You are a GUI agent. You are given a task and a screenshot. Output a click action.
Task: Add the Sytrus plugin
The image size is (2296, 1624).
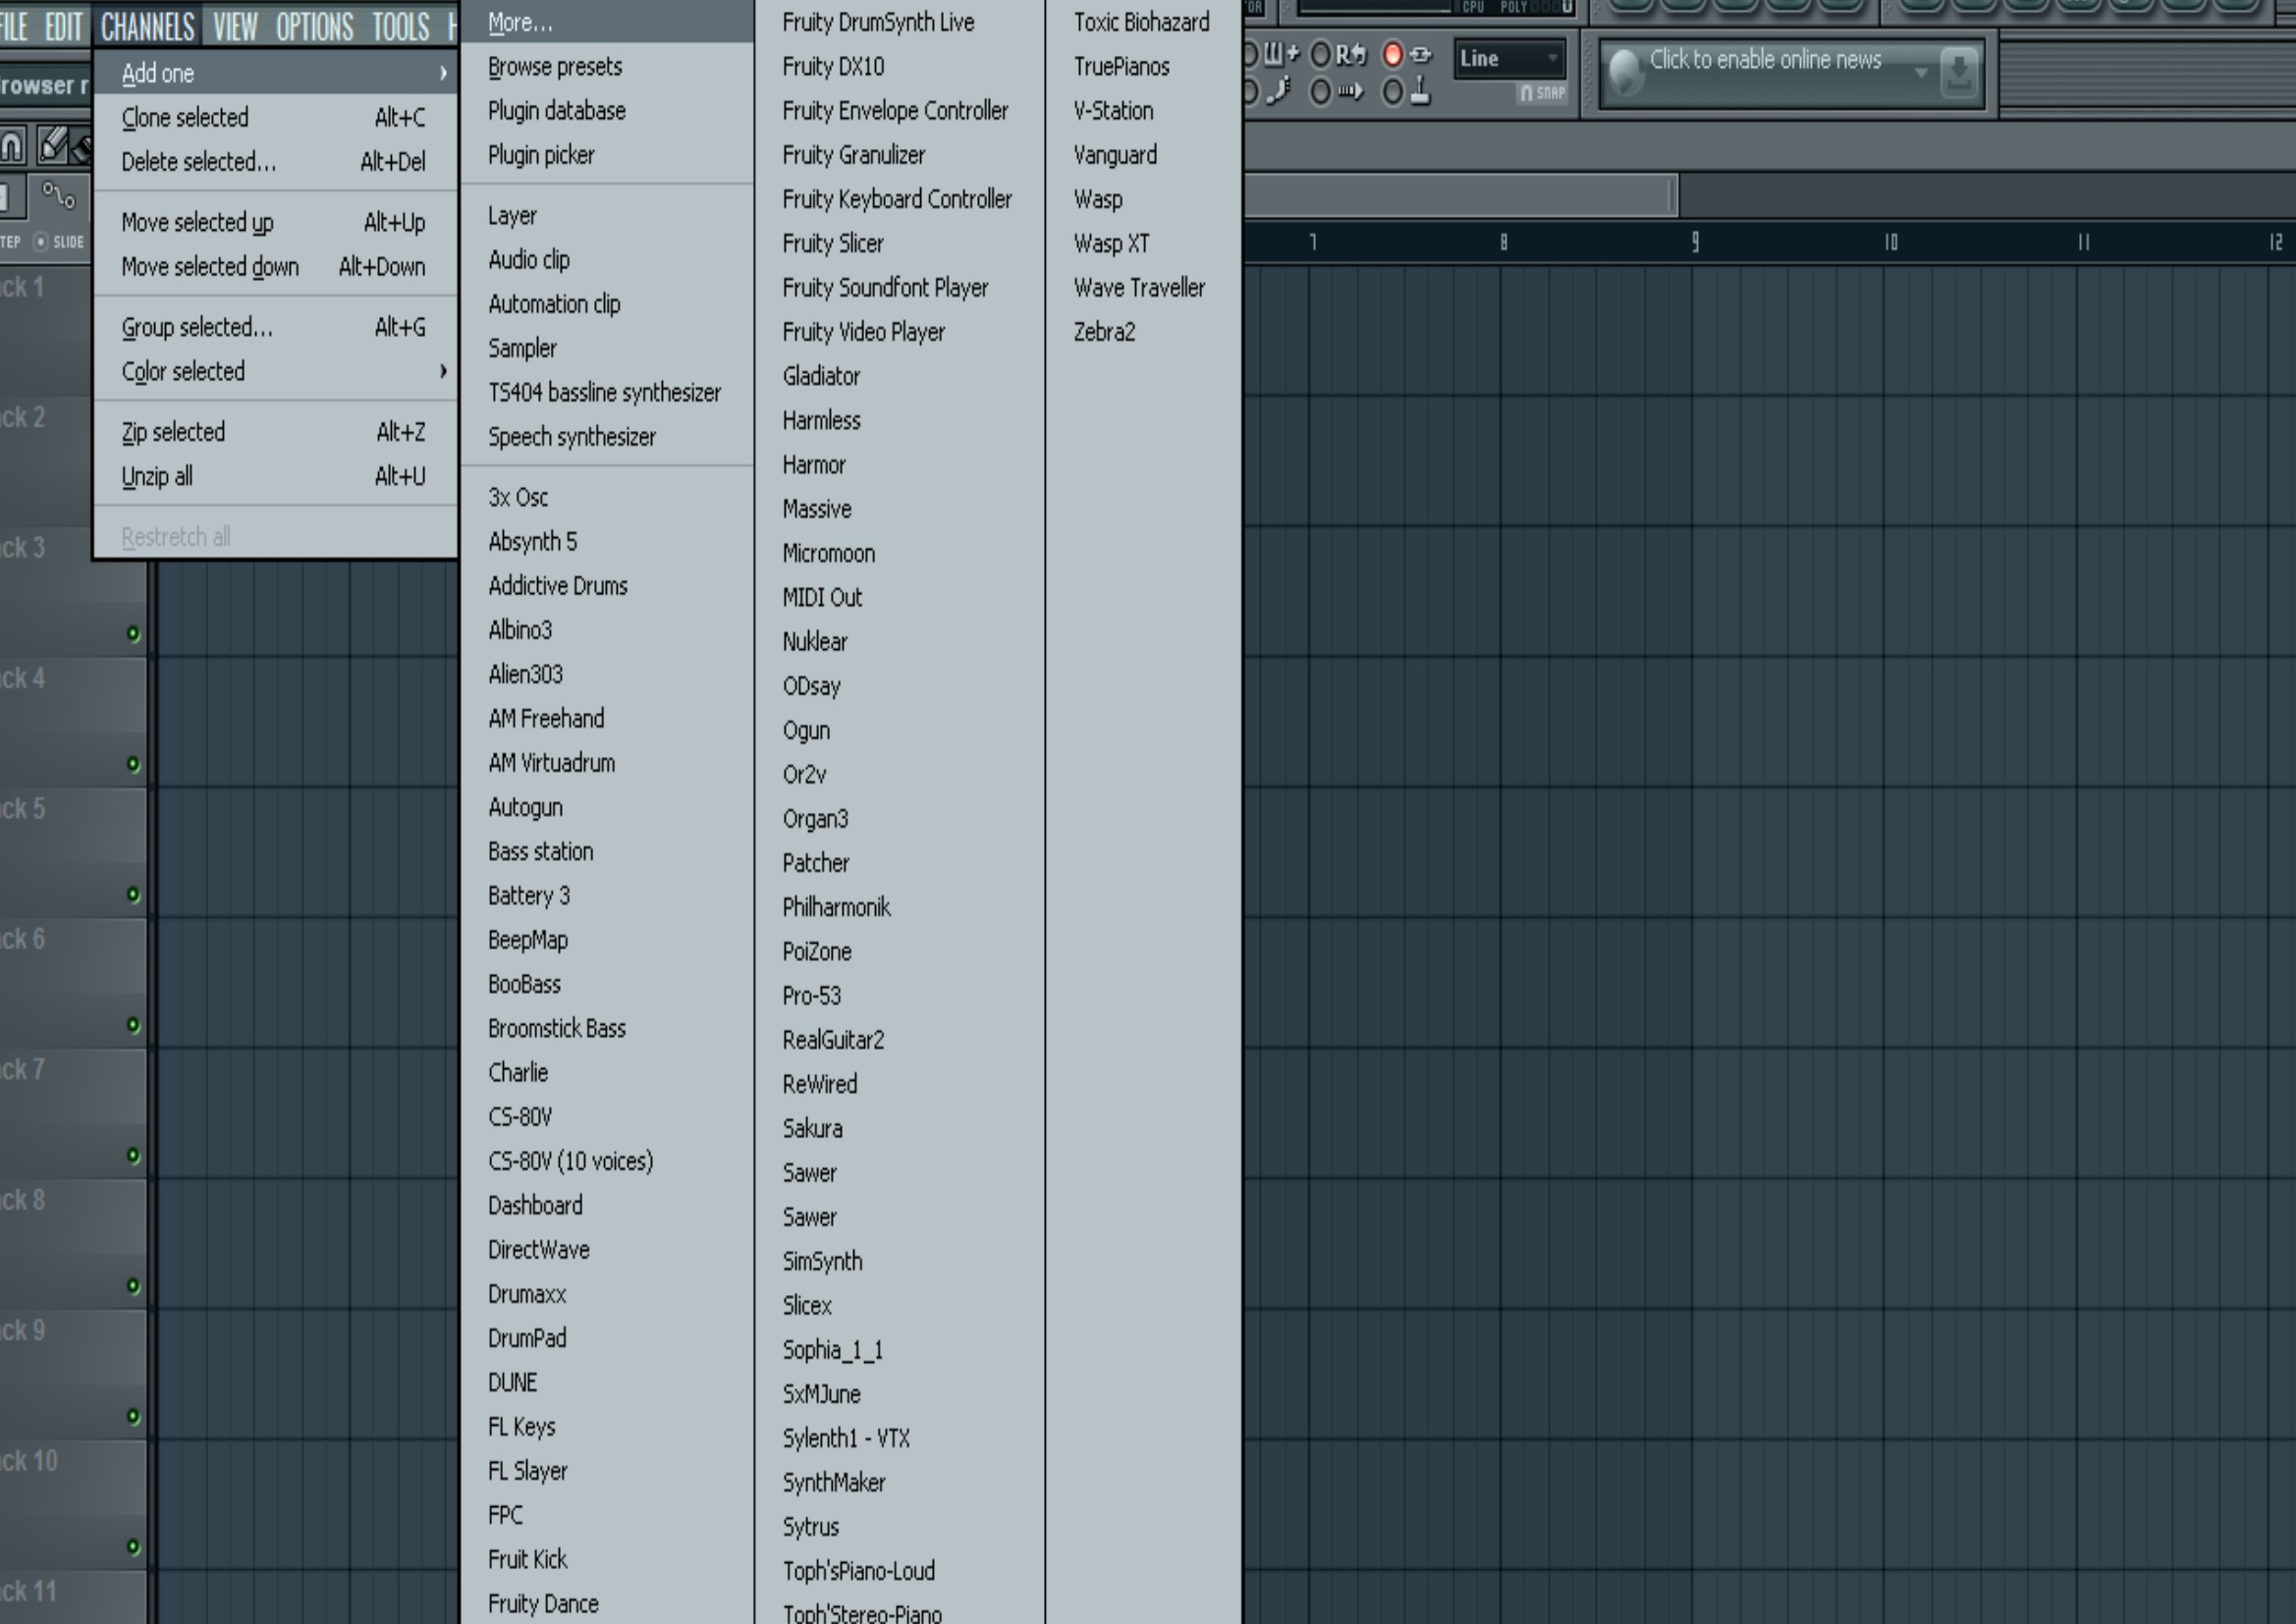pyautogui.click(x=900, y=1526)
